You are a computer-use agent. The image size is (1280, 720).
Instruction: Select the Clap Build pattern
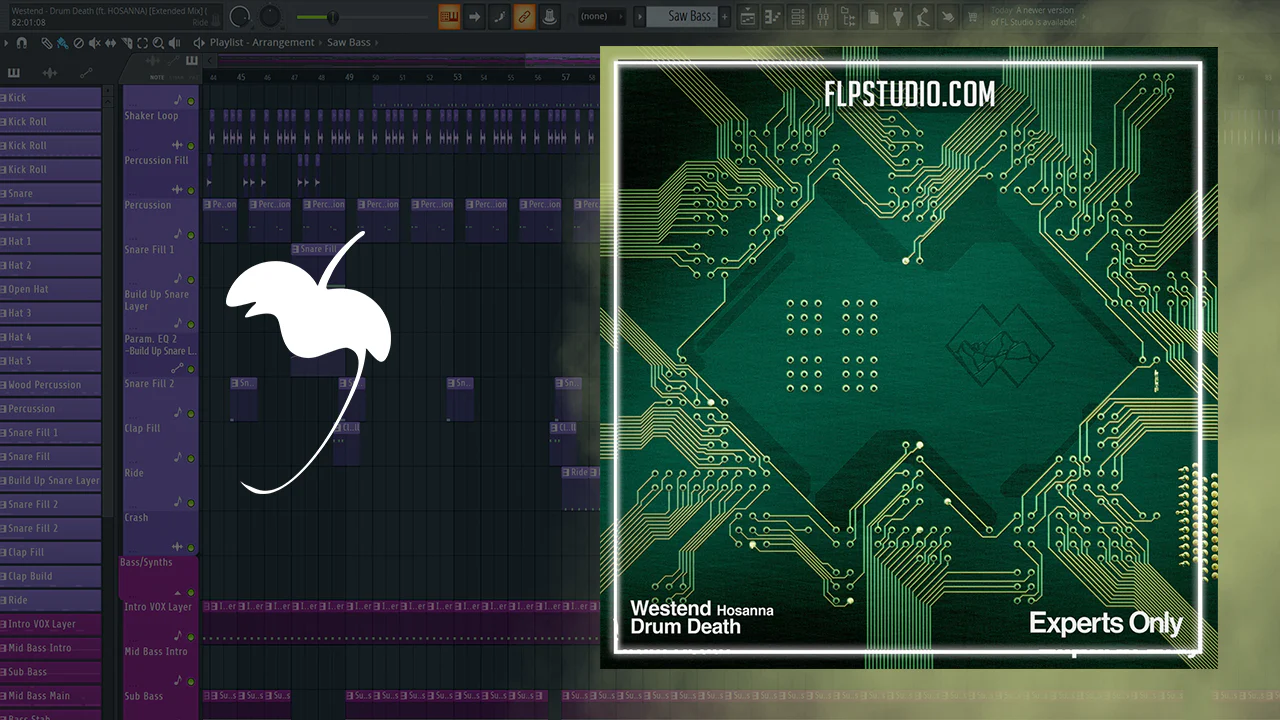coord(51,576)
